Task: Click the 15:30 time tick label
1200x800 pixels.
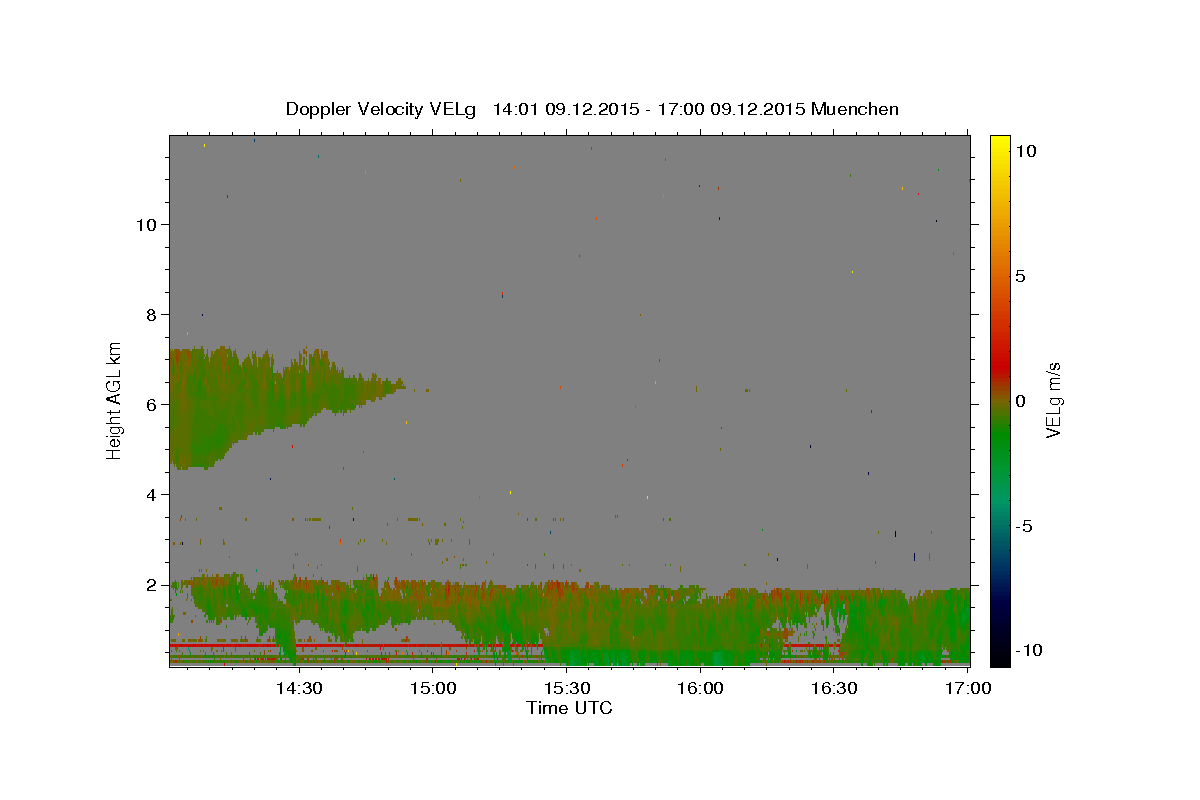Action: pos(567,688)
